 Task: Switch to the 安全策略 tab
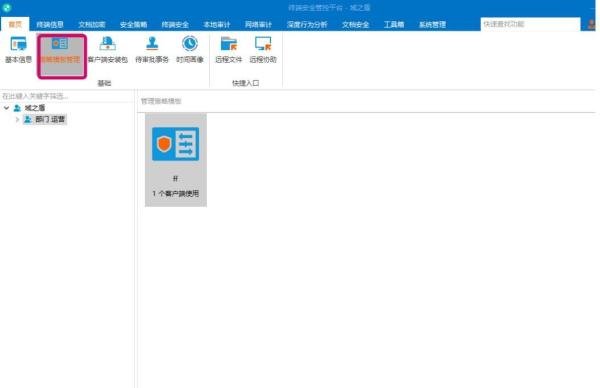[x=134, y=24]
